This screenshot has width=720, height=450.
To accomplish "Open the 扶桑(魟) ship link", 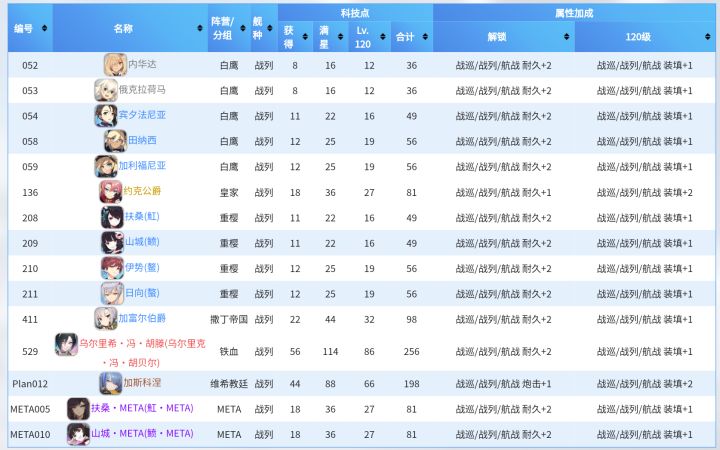I will coord(142,216).
